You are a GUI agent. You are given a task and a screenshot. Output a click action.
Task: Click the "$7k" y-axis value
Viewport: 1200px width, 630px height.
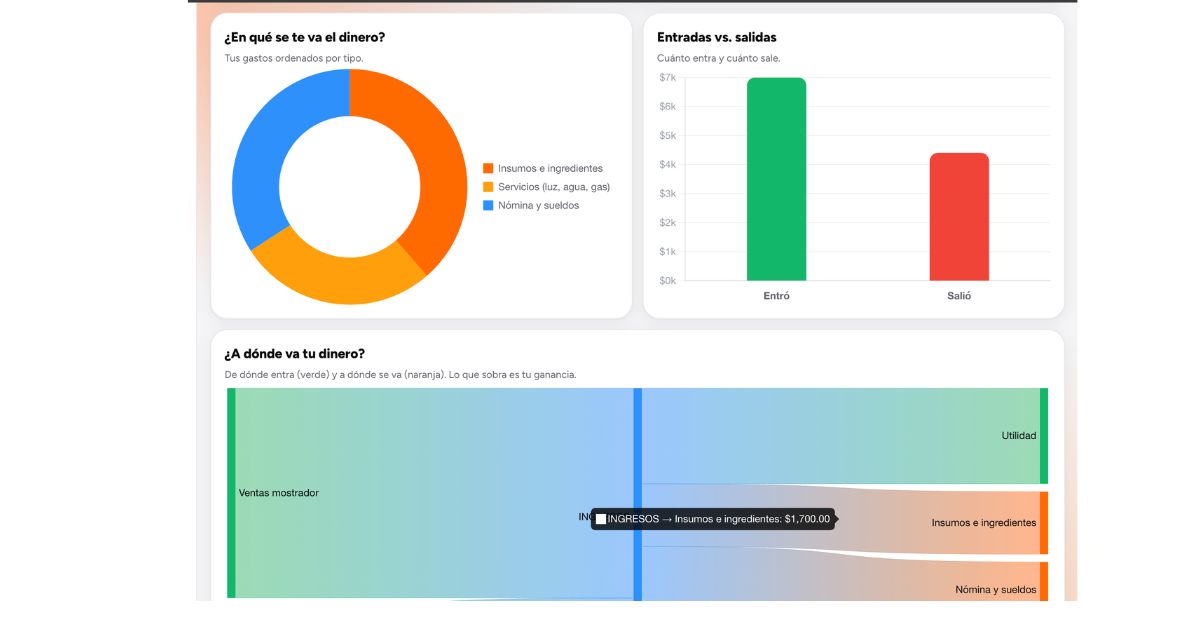coord(667,78)
